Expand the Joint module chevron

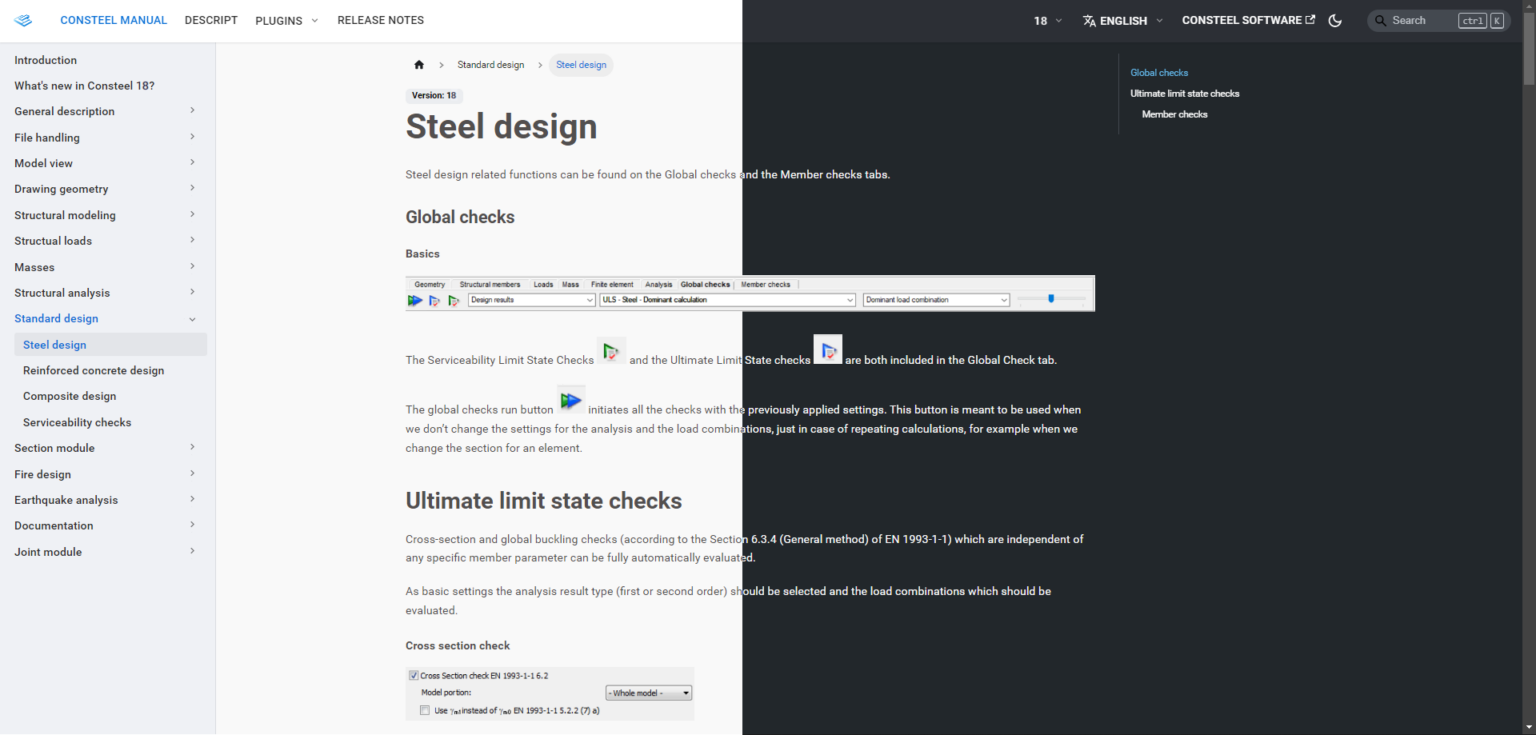pos(192,552)
